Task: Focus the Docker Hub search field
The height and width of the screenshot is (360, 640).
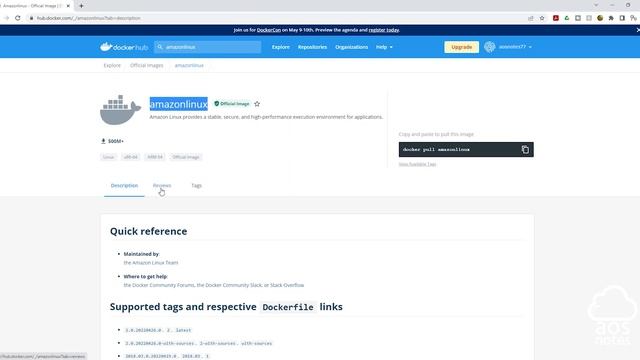Action: [208, 47]
